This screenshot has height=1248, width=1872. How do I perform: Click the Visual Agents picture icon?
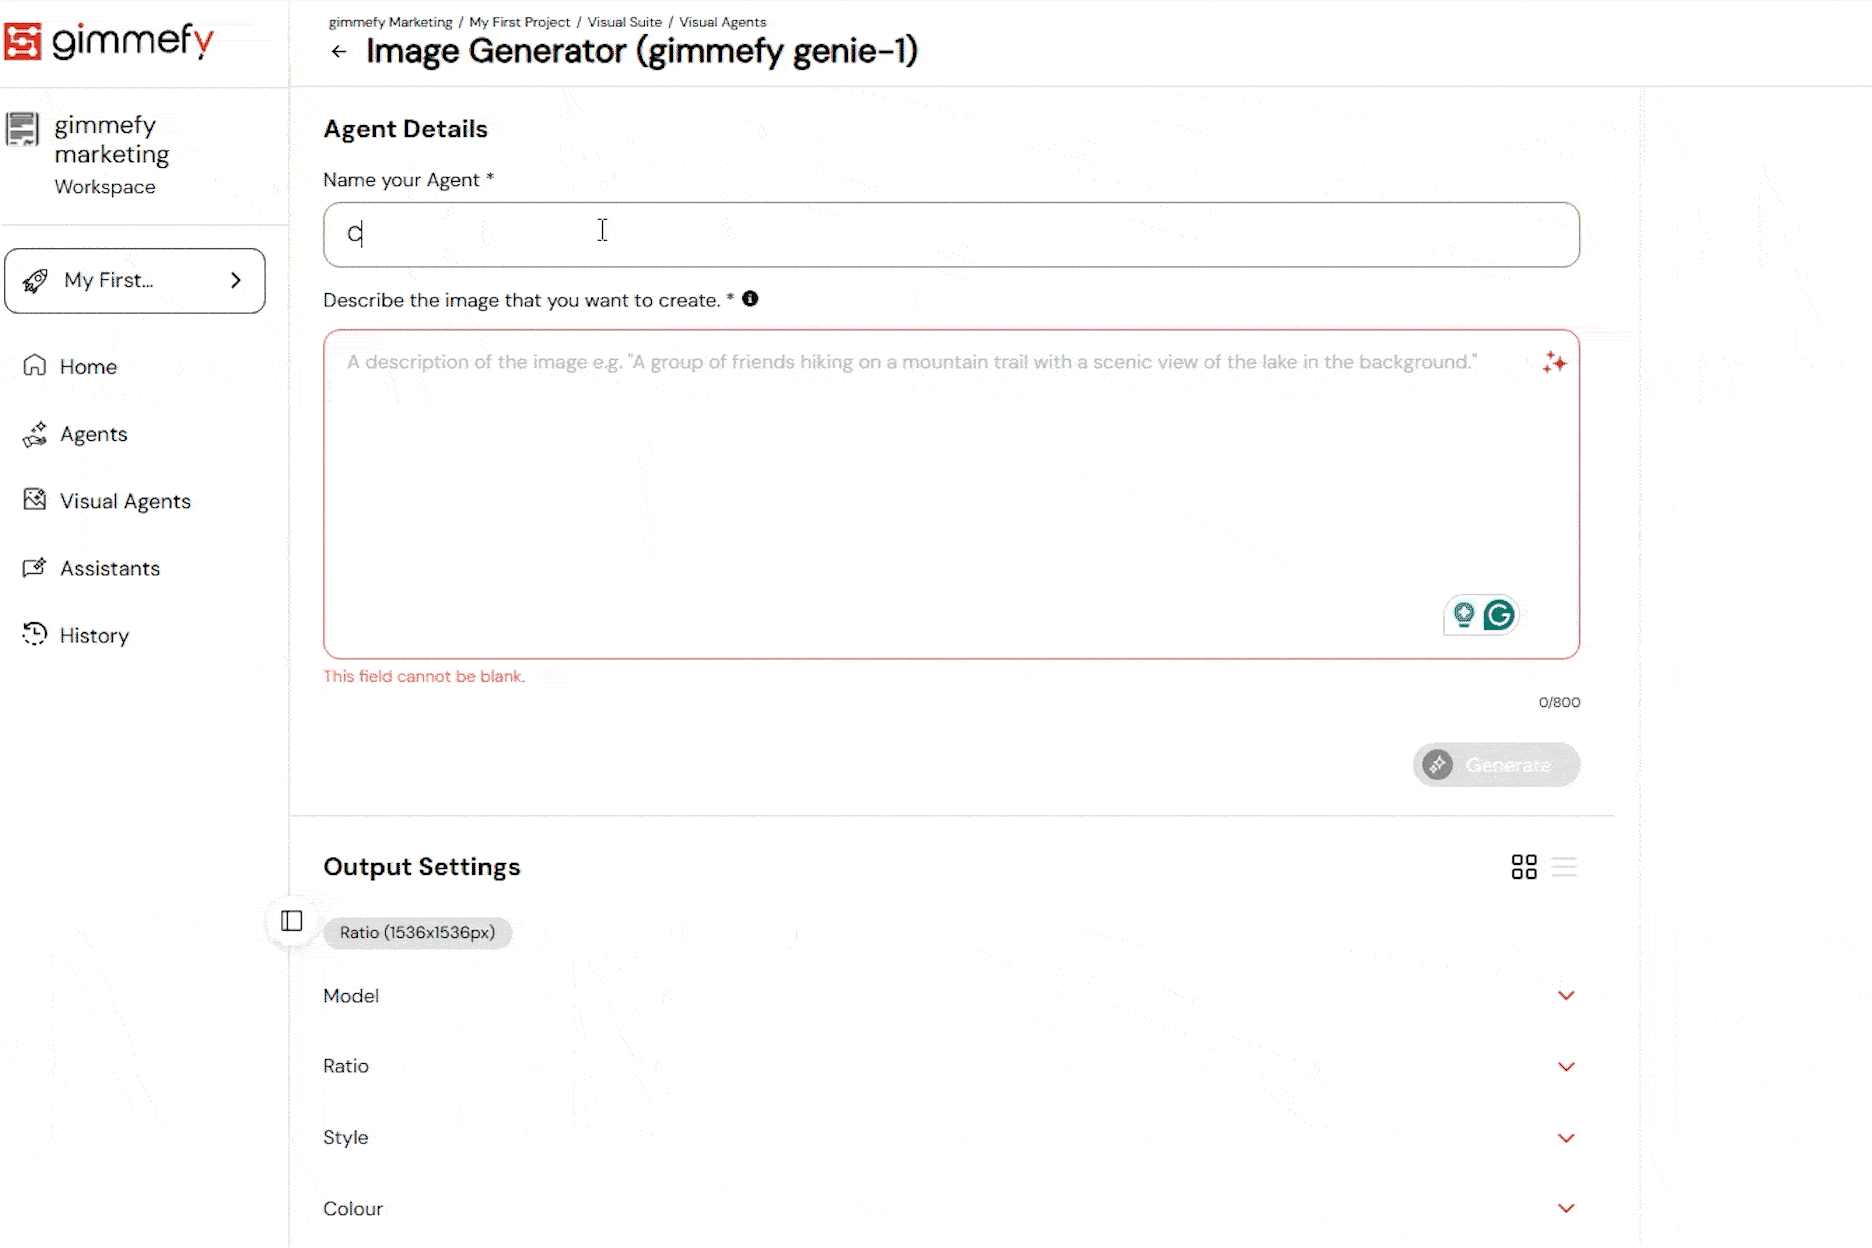click(35, 499)
